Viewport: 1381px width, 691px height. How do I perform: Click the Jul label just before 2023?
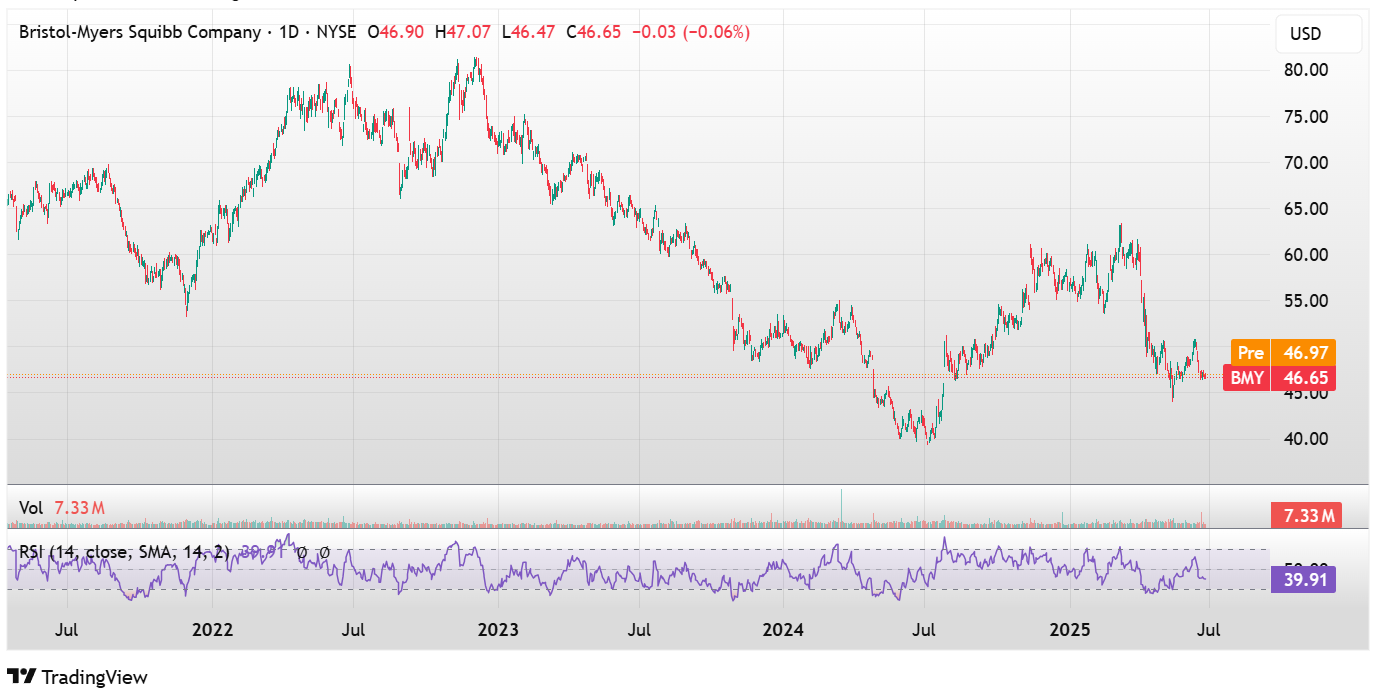pos(352,630)
